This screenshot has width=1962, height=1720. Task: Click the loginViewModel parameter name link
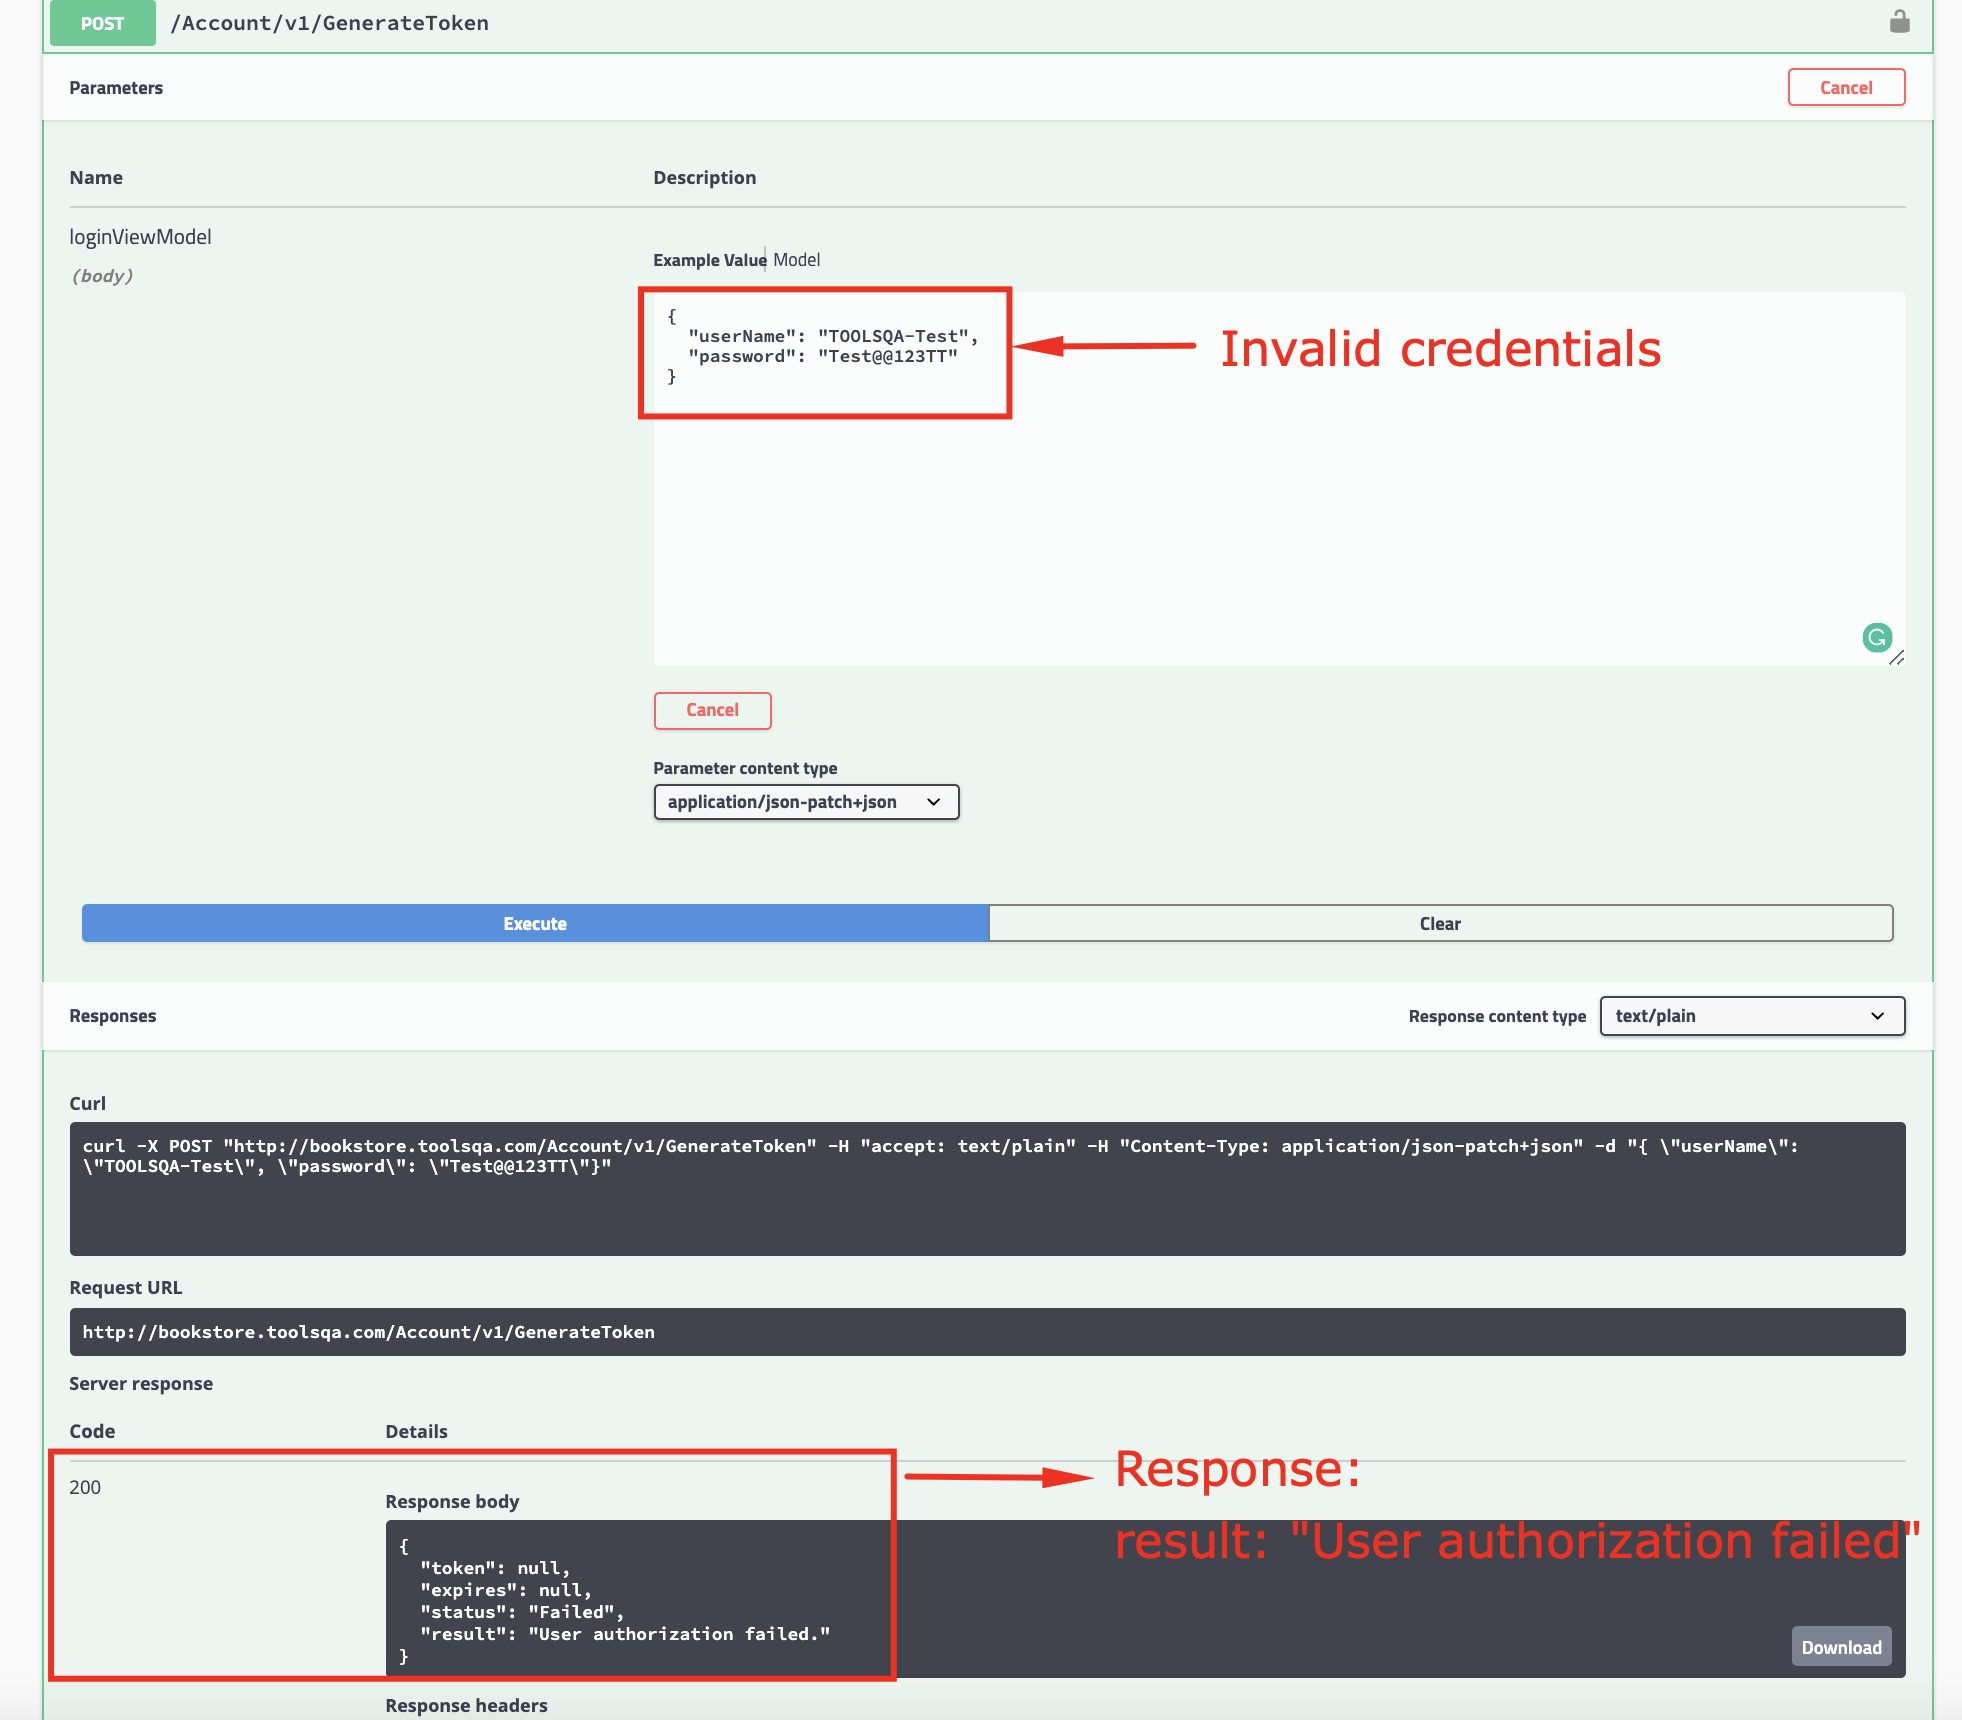pos(138,235)
